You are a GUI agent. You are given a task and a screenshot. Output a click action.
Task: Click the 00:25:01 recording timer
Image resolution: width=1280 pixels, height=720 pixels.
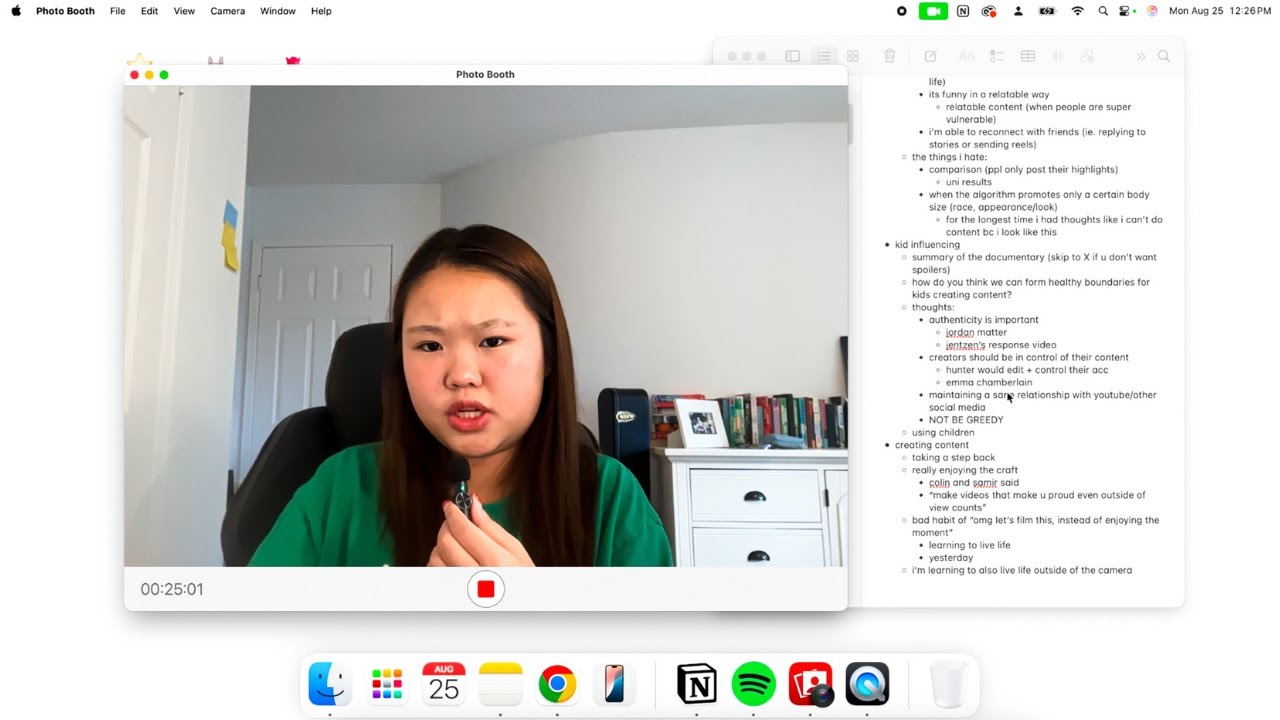coord(172,589)
